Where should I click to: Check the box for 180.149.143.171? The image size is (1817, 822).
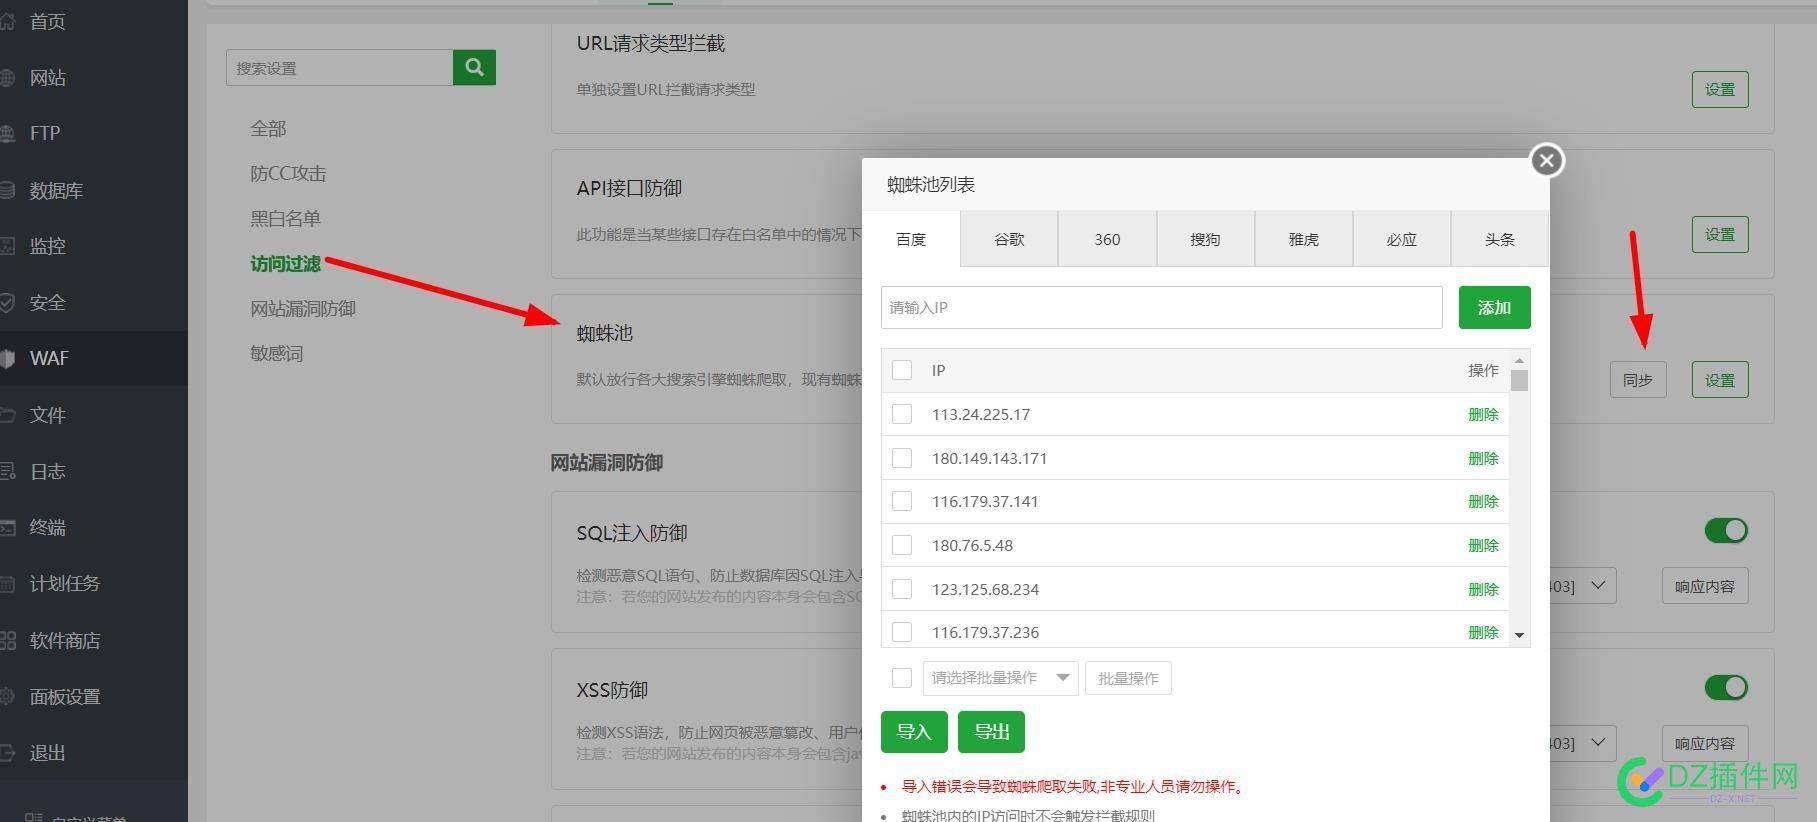pyautogui.click(x=902, y=458)
